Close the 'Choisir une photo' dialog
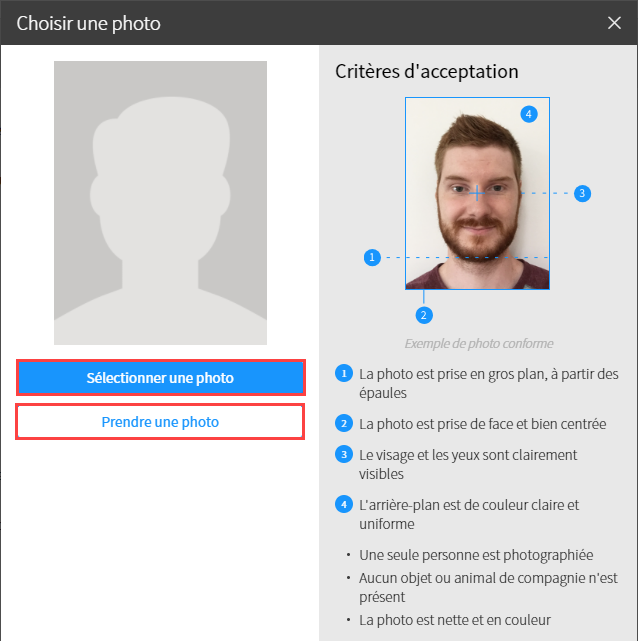 tap(615, 23)
